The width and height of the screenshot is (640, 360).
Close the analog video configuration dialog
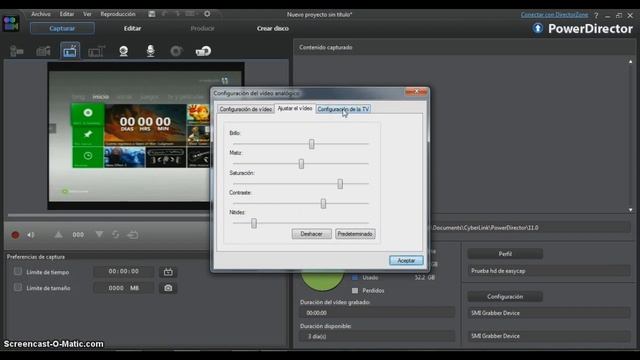pos(416,92)
